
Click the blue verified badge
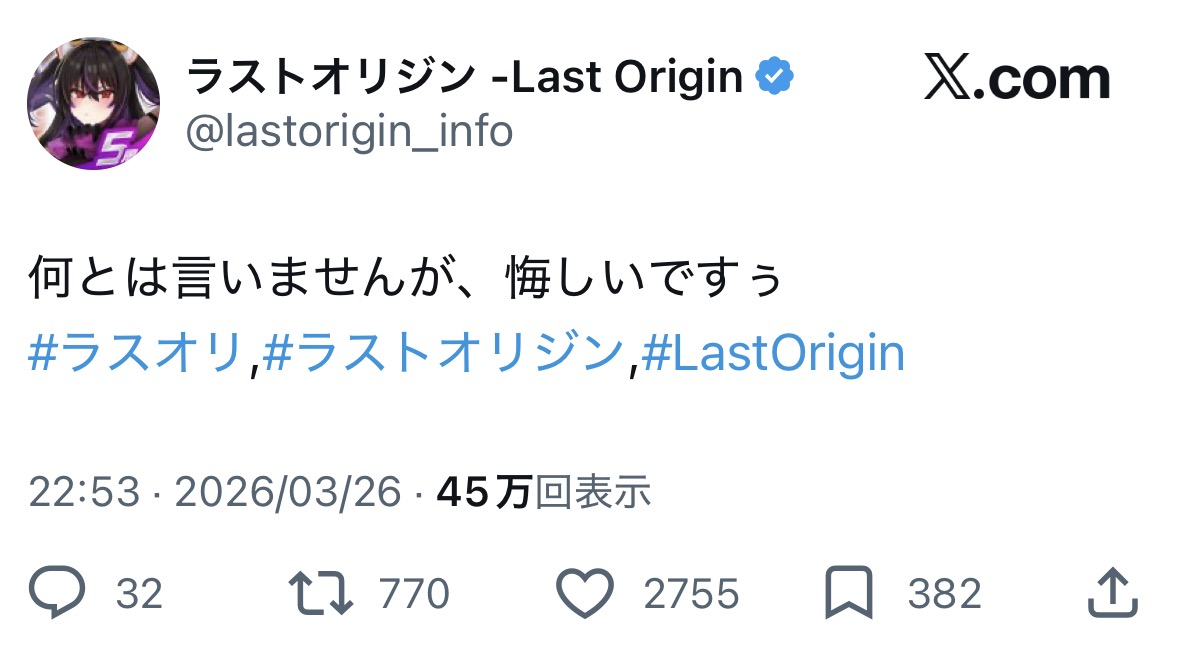(x=774, y=77)
